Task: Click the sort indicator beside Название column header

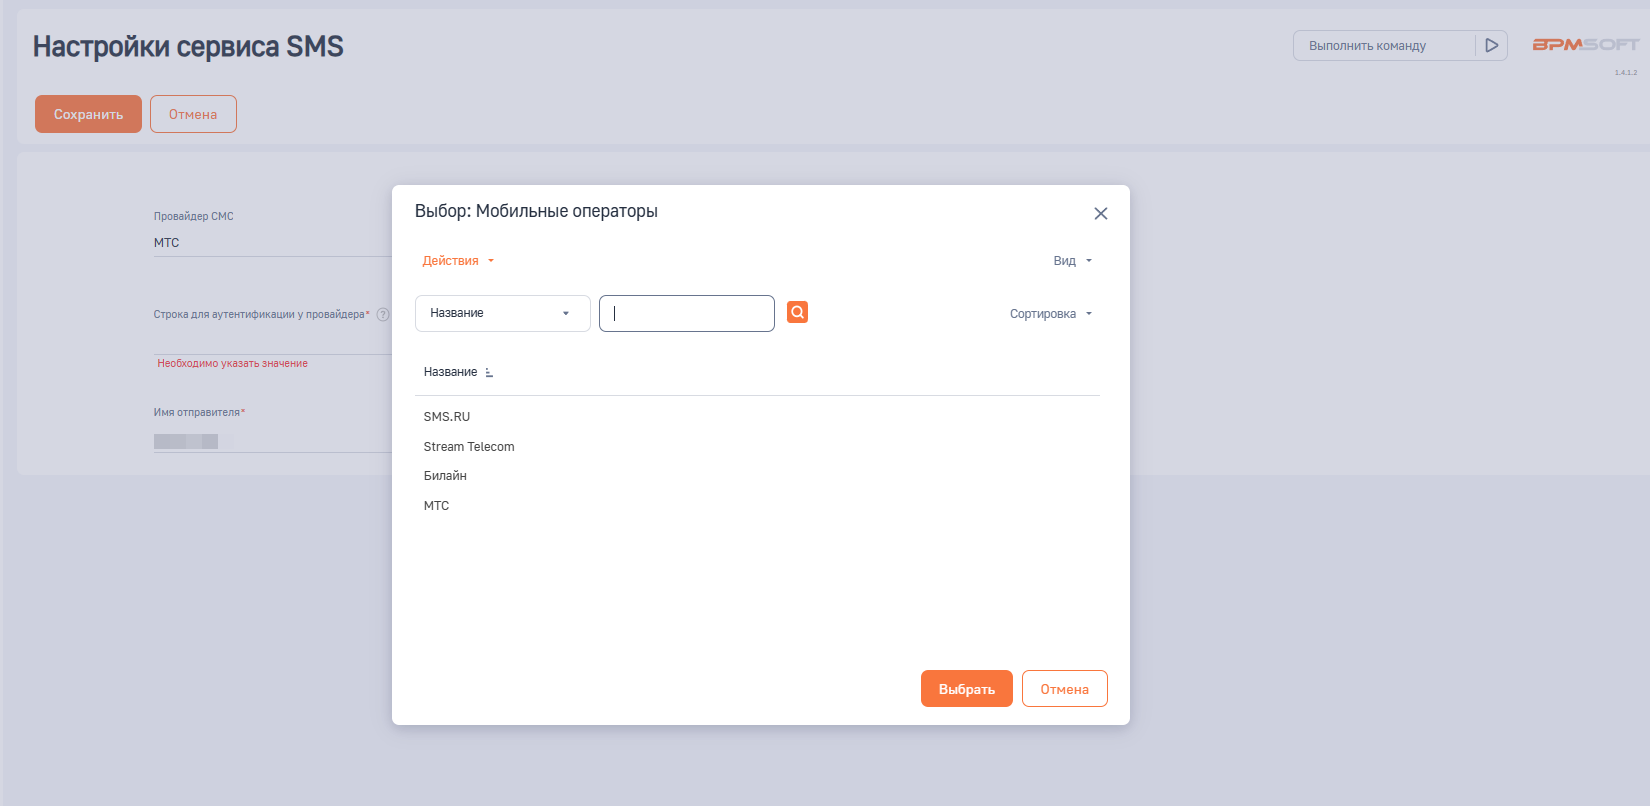Action: (489, 372)
